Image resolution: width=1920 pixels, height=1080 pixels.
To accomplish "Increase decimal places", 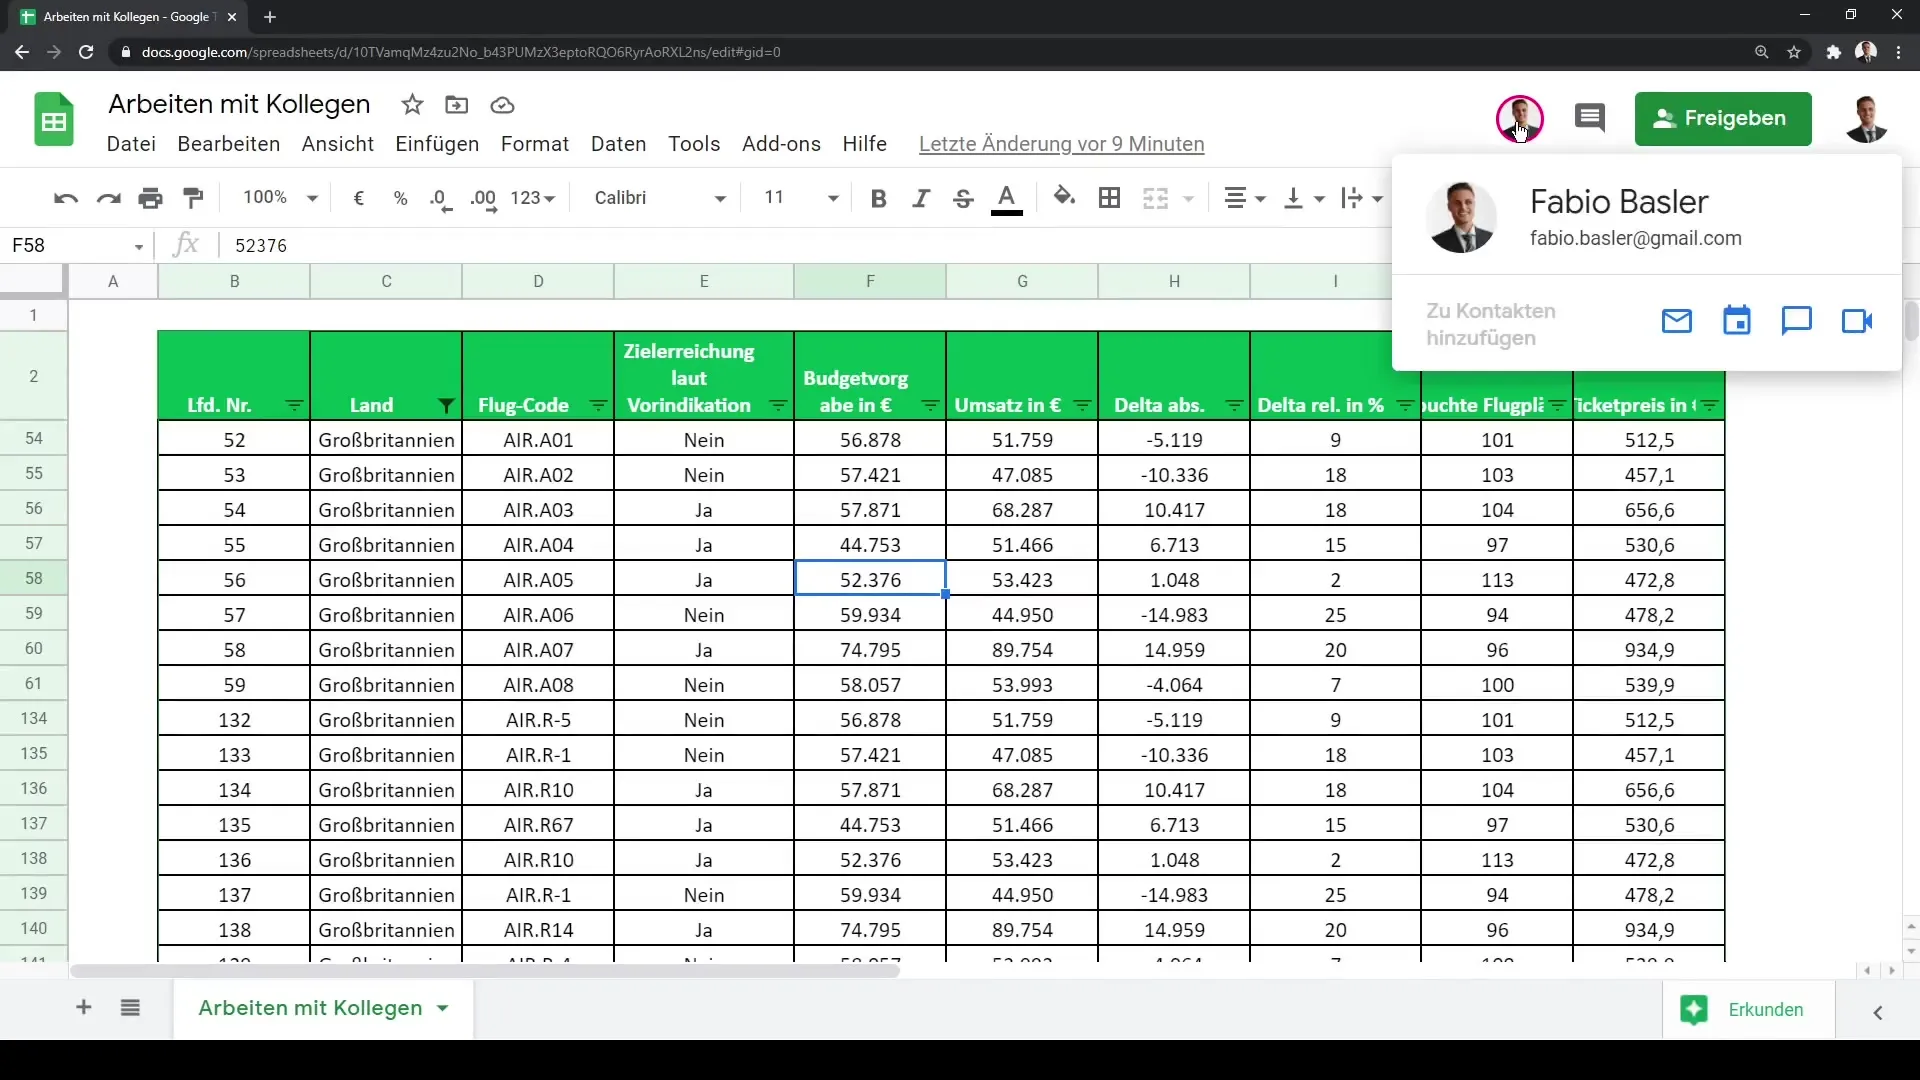I will [484, 198].
